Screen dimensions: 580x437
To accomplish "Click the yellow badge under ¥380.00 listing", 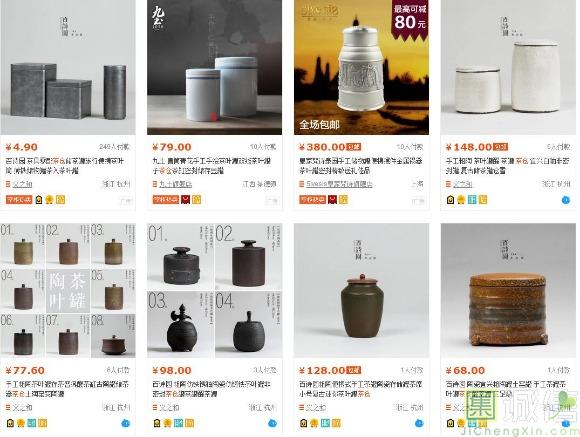I will pos(343,200).
